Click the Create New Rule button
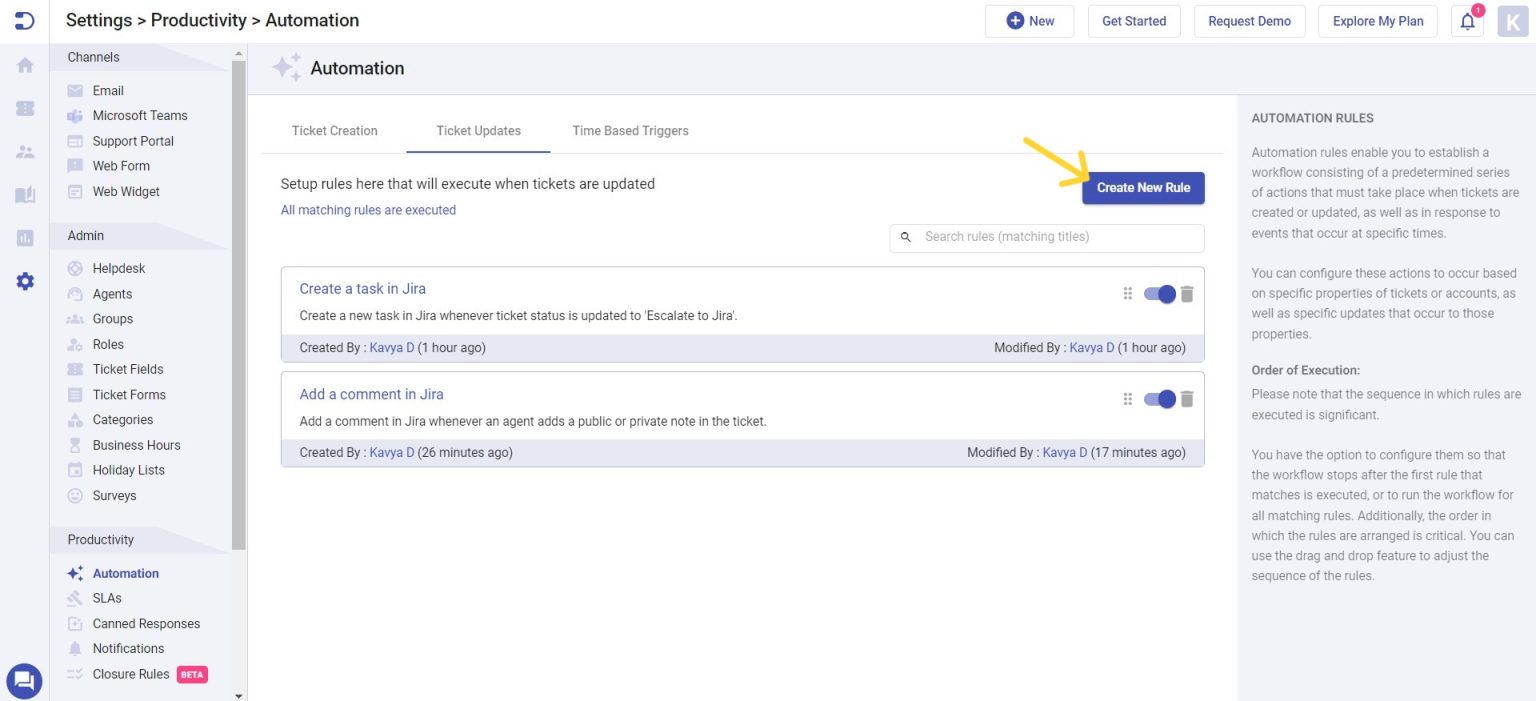The height and width of the screenshot is (701, 1536). coord(1143,187)
